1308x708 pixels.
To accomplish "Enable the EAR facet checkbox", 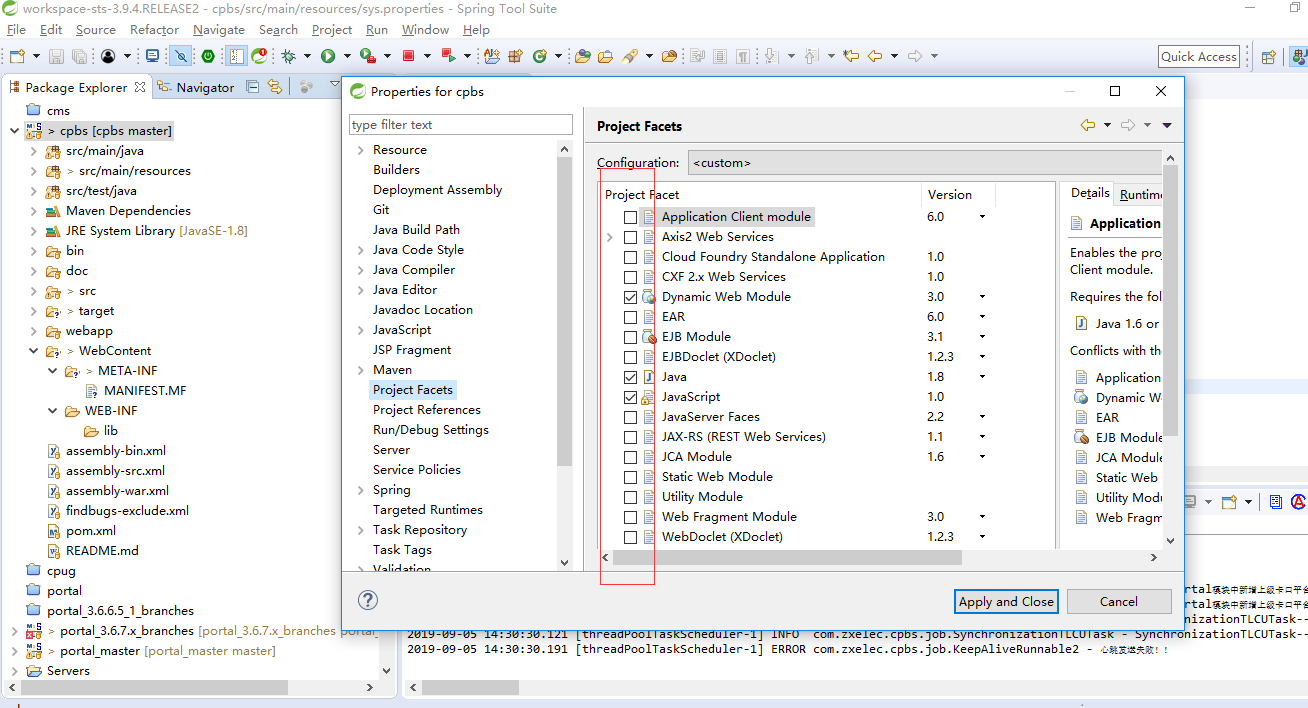I will (630, 317).
